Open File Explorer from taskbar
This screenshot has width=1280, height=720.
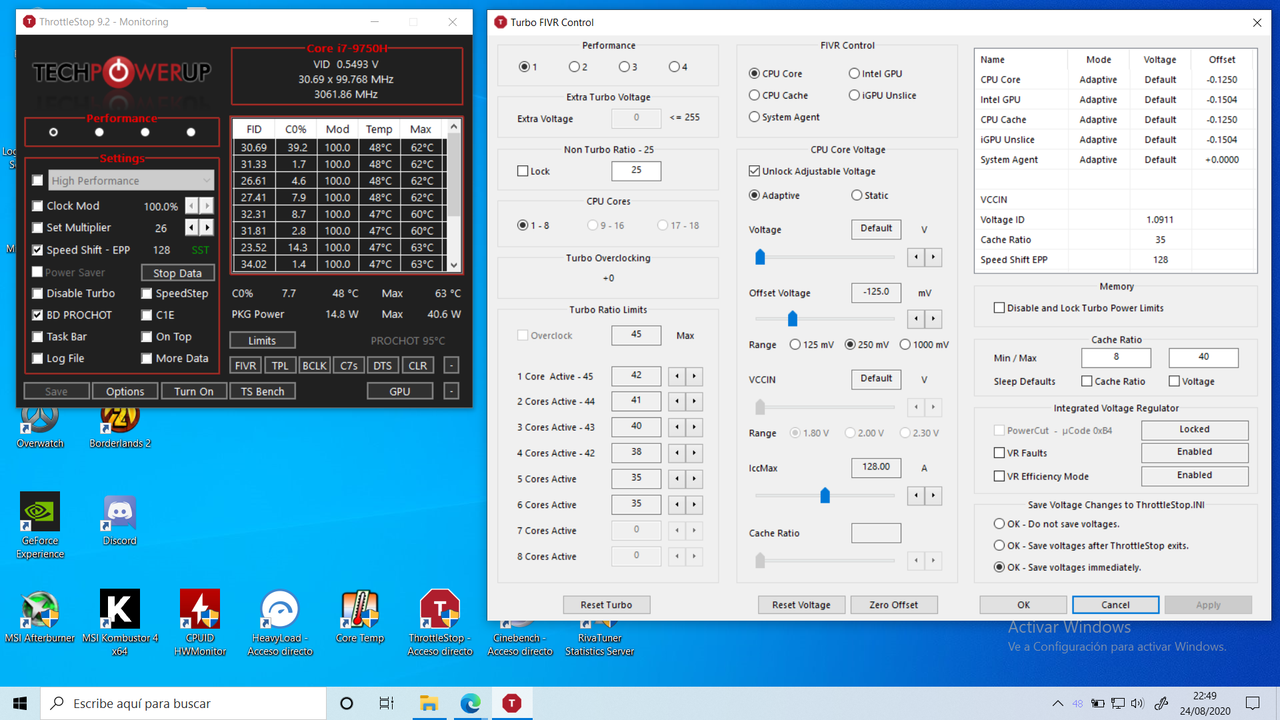[428, 703]
